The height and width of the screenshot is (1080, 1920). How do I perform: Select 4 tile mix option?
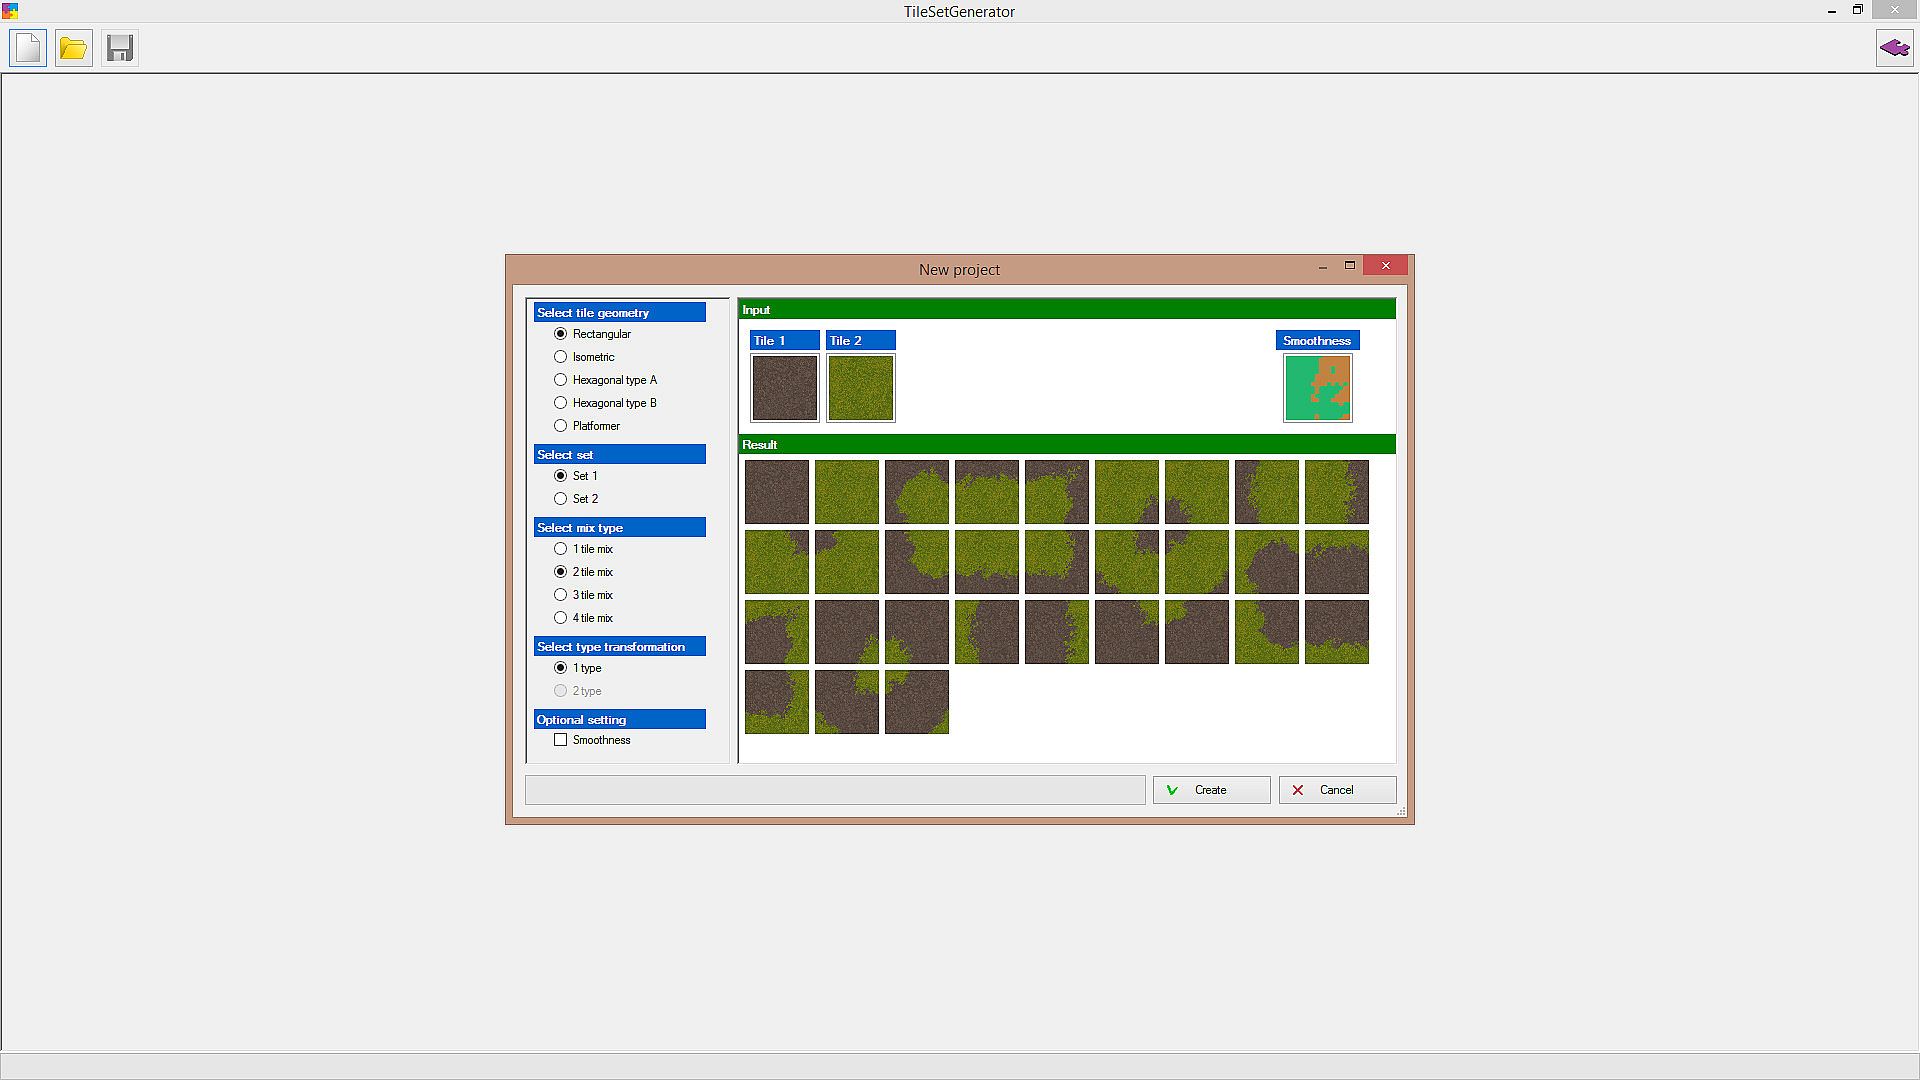561,618
